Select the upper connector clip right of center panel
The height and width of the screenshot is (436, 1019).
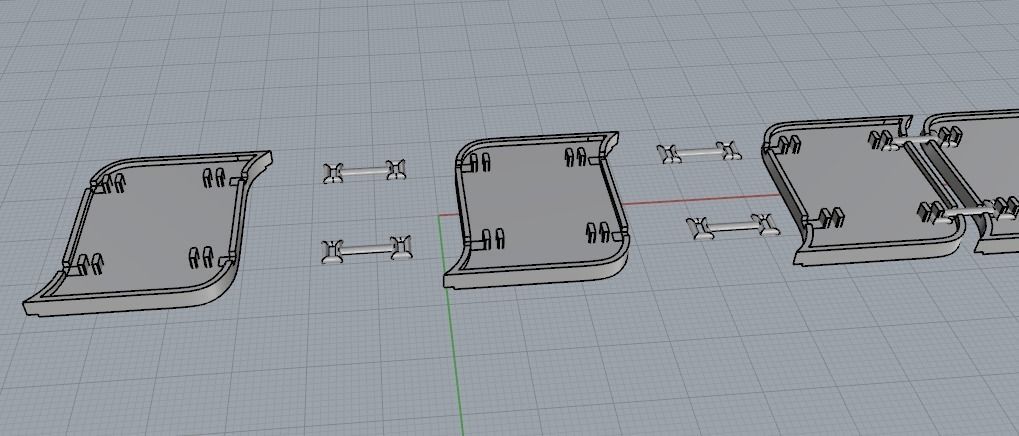coord(699,152)
